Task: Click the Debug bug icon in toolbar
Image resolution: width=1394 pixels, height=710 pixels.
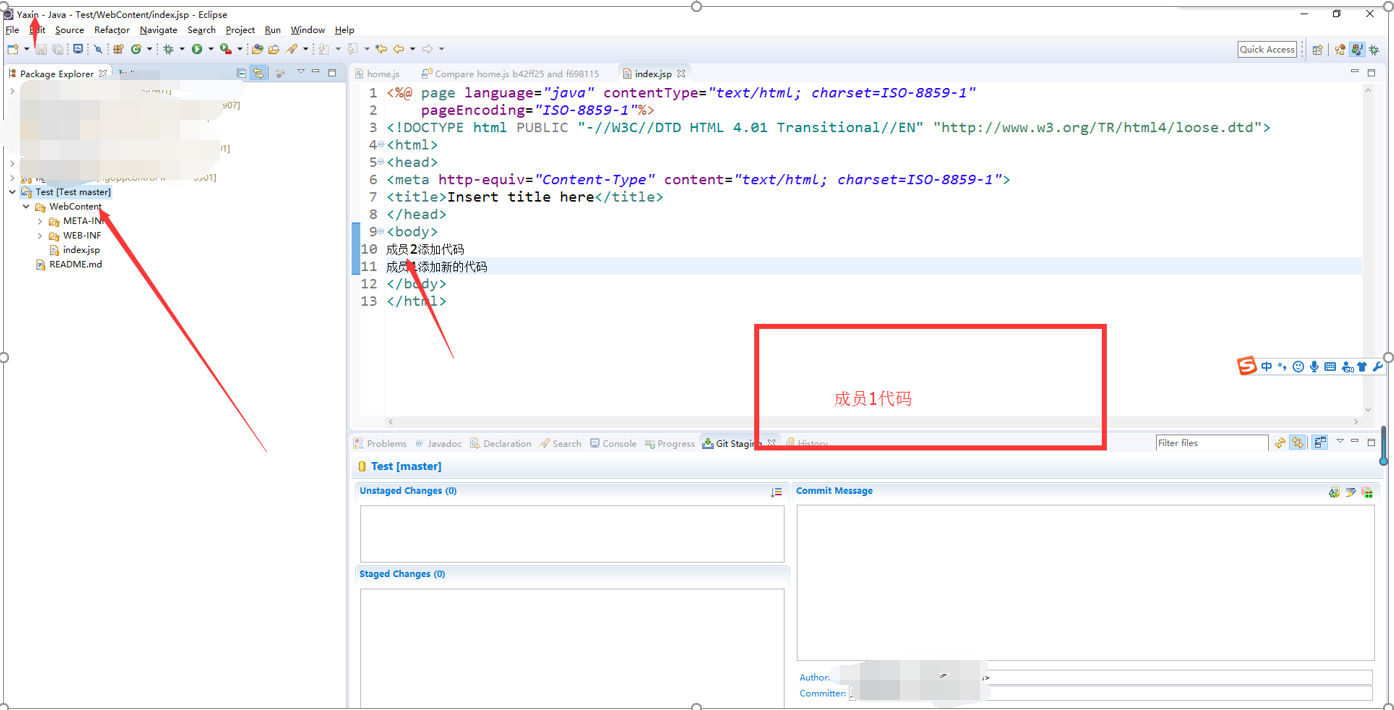Action: [168, 49]
